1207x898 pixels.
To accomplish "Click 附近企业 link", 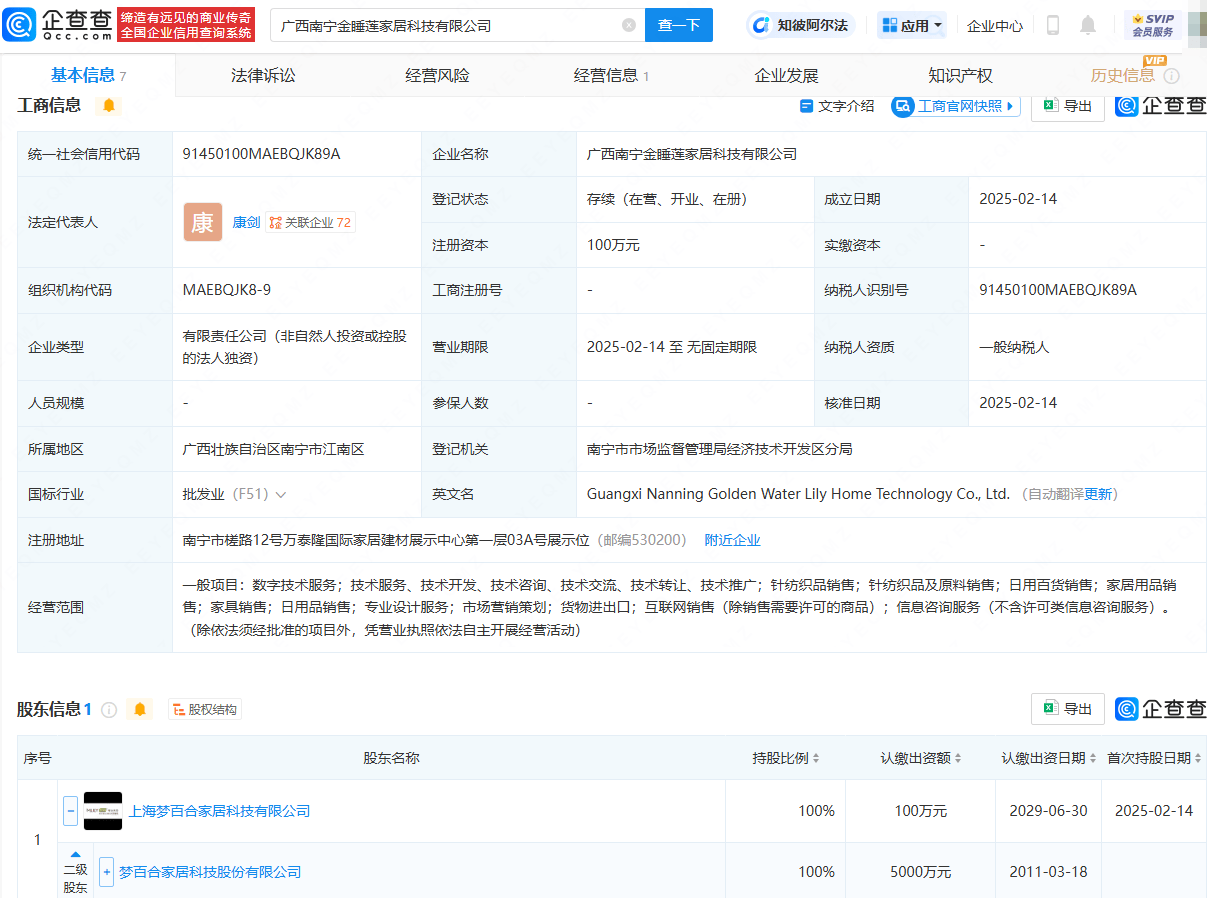I will point(732,540).
